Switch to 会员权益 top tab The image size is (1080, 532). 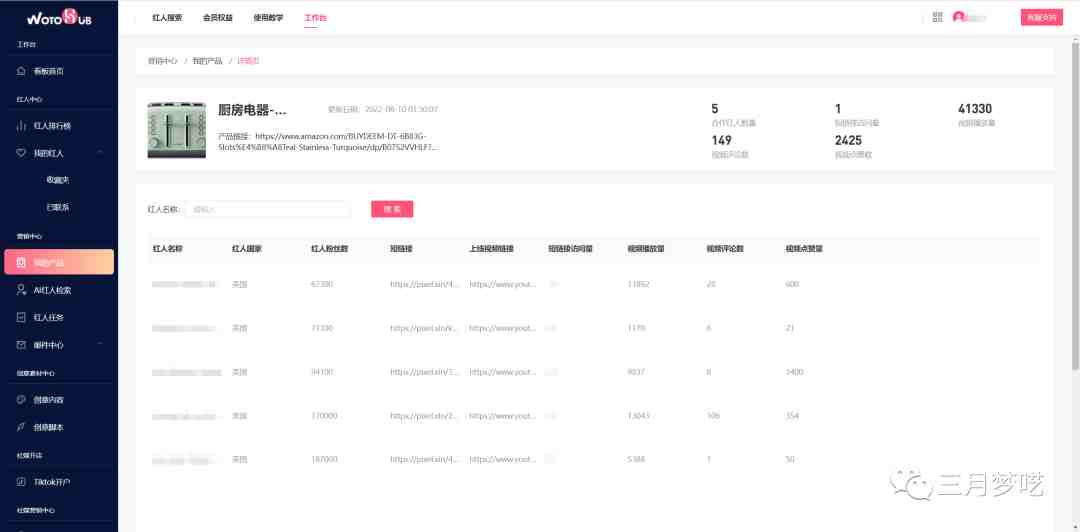pos(218,18)
